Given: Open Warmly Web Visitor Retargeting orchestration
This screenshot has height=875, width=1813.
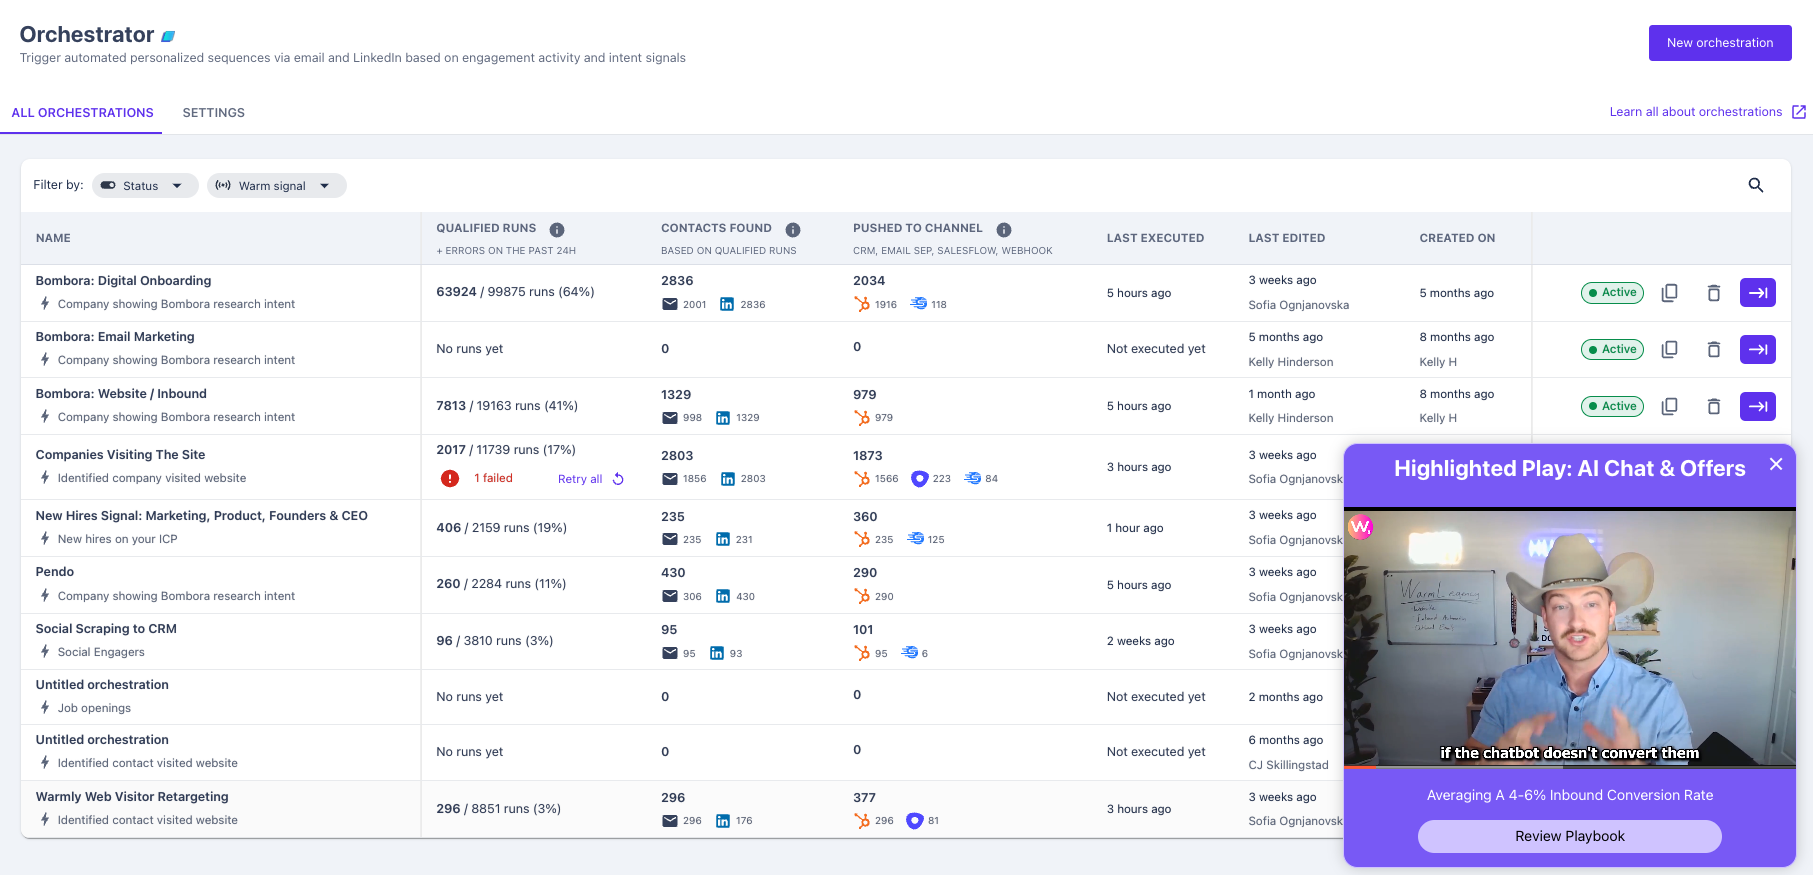Looking at the screenshot, I should coord(132,797).
